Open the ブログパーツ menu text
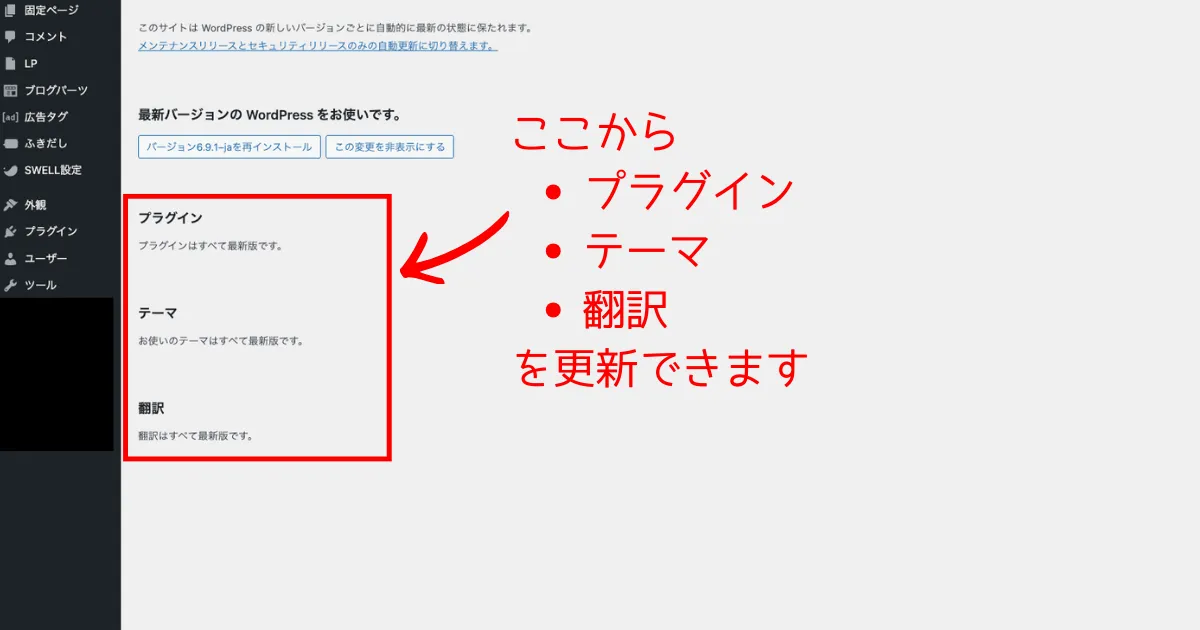The image size is (1200, 630). tap(56, 90)
